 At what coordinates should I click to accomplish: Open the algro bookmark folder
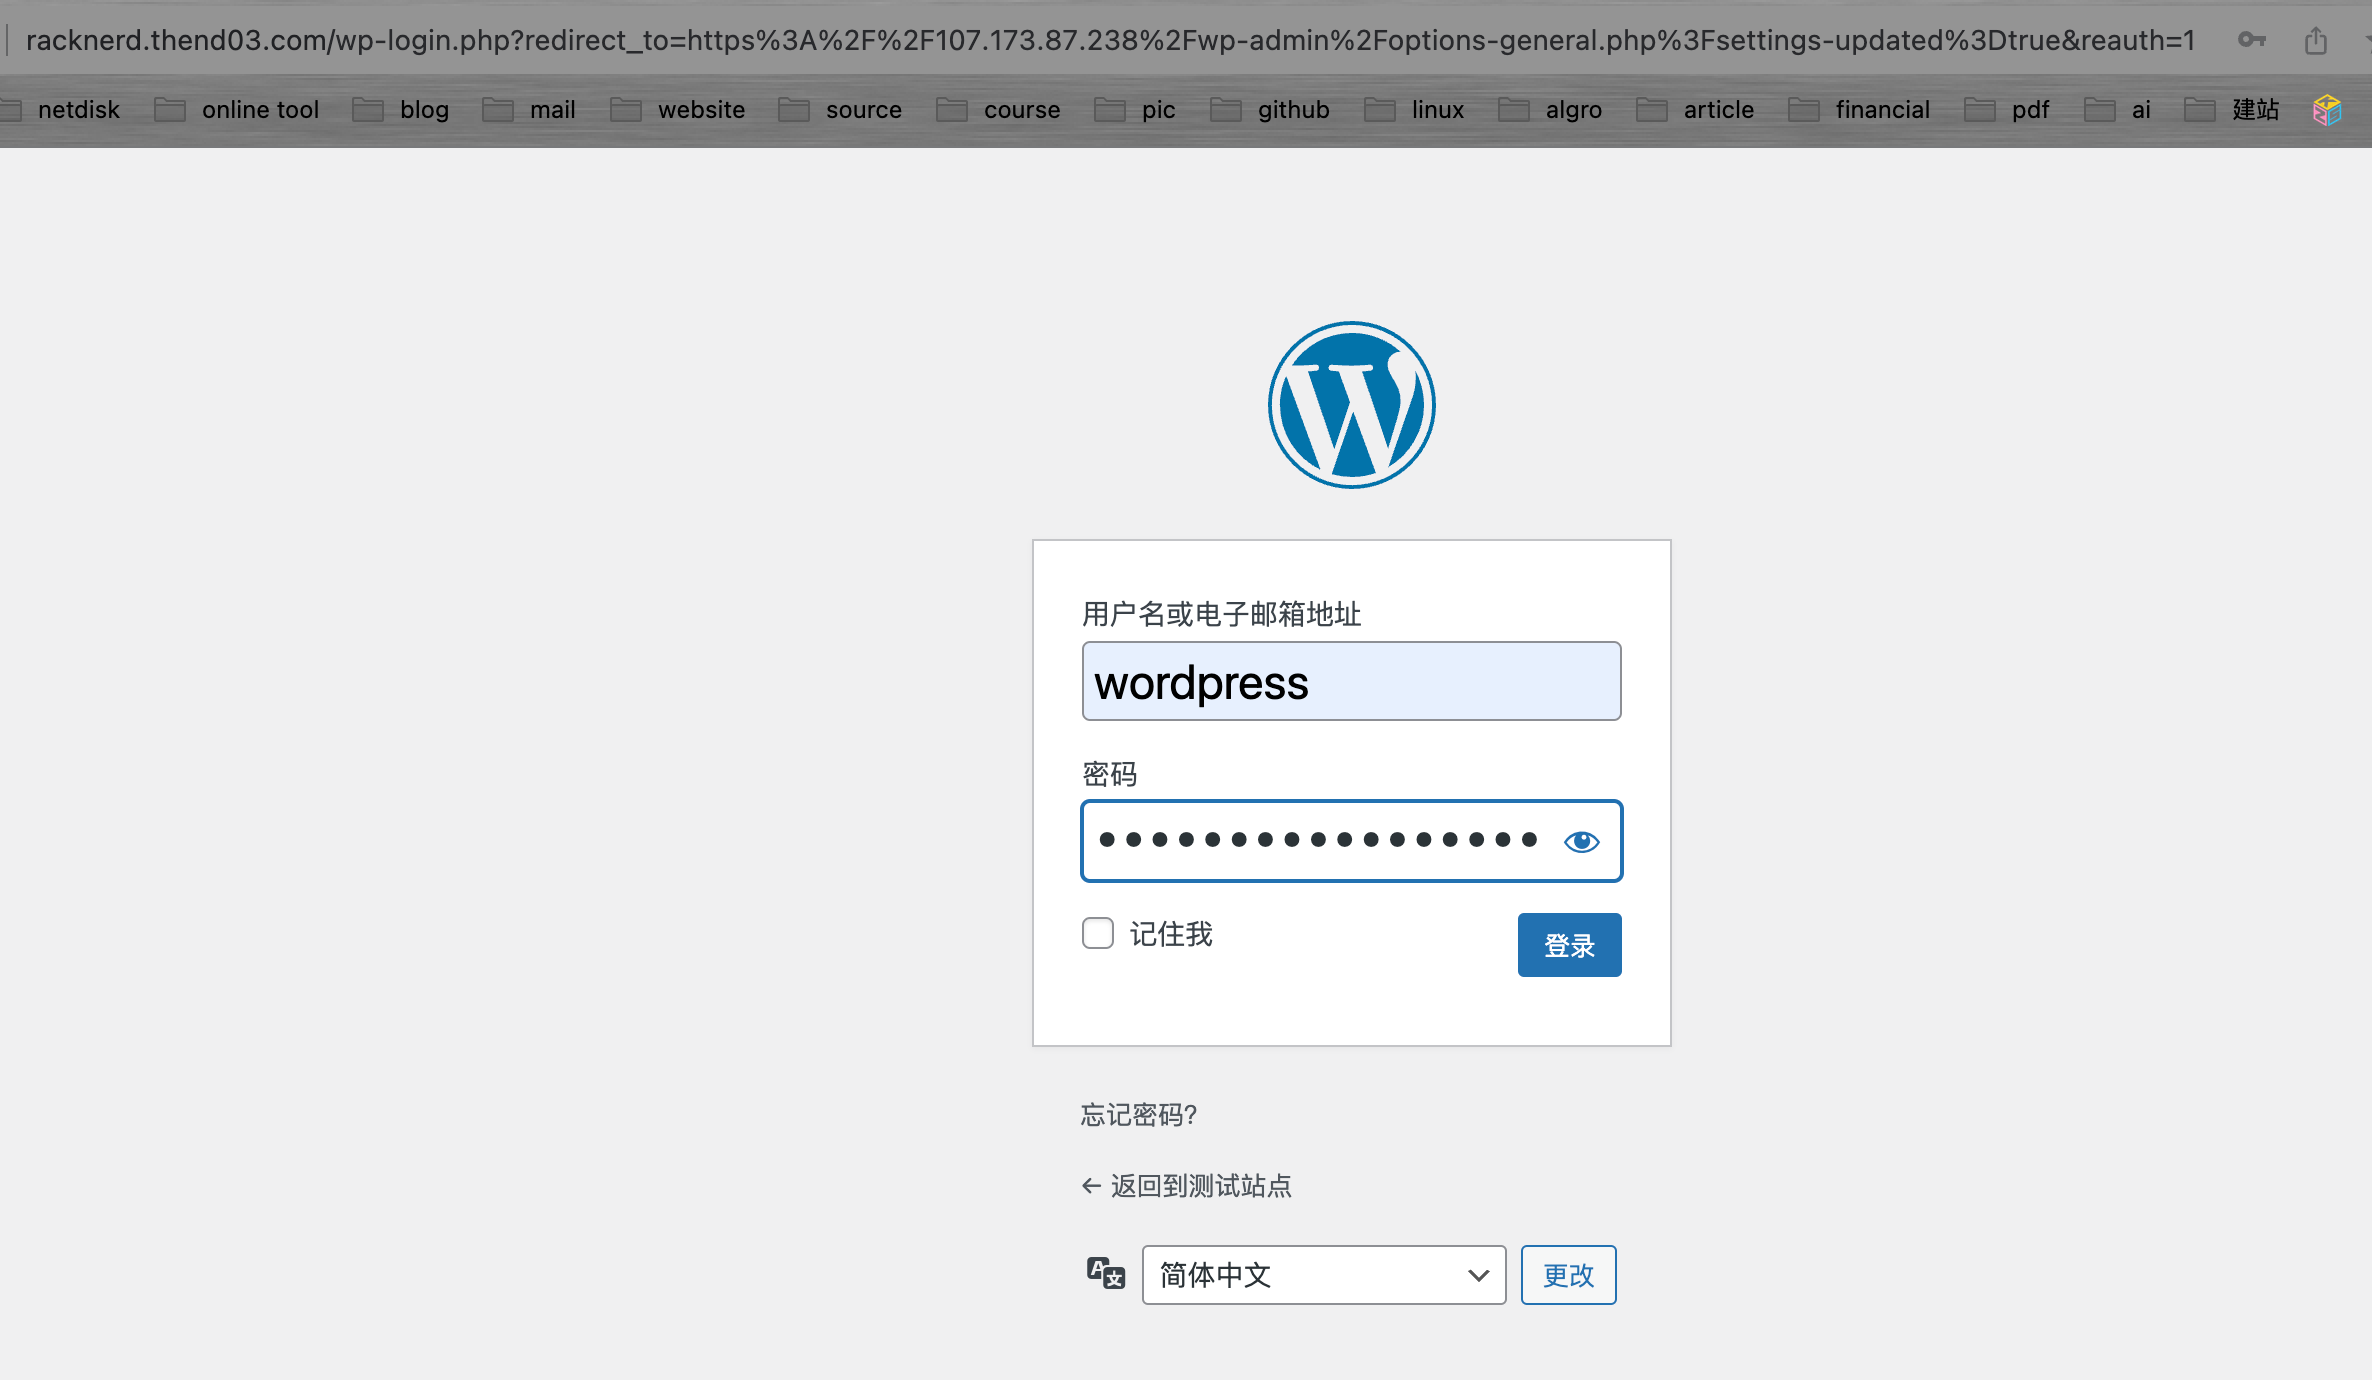1551,110
